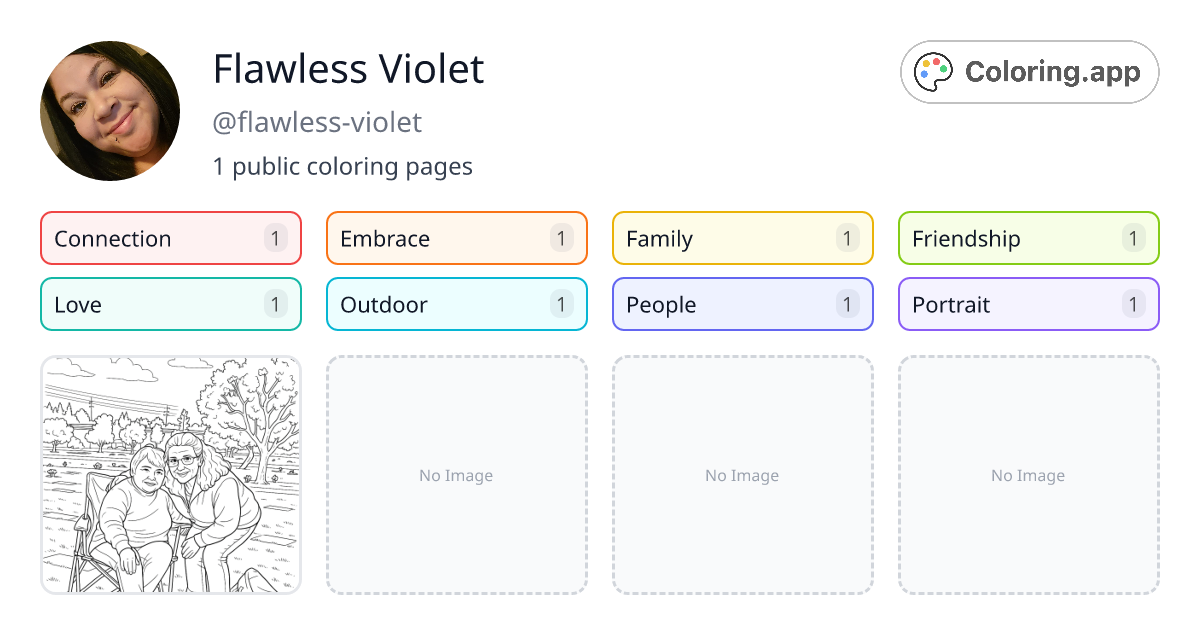Click the Coloring.app palette icon

click(935, 72)
